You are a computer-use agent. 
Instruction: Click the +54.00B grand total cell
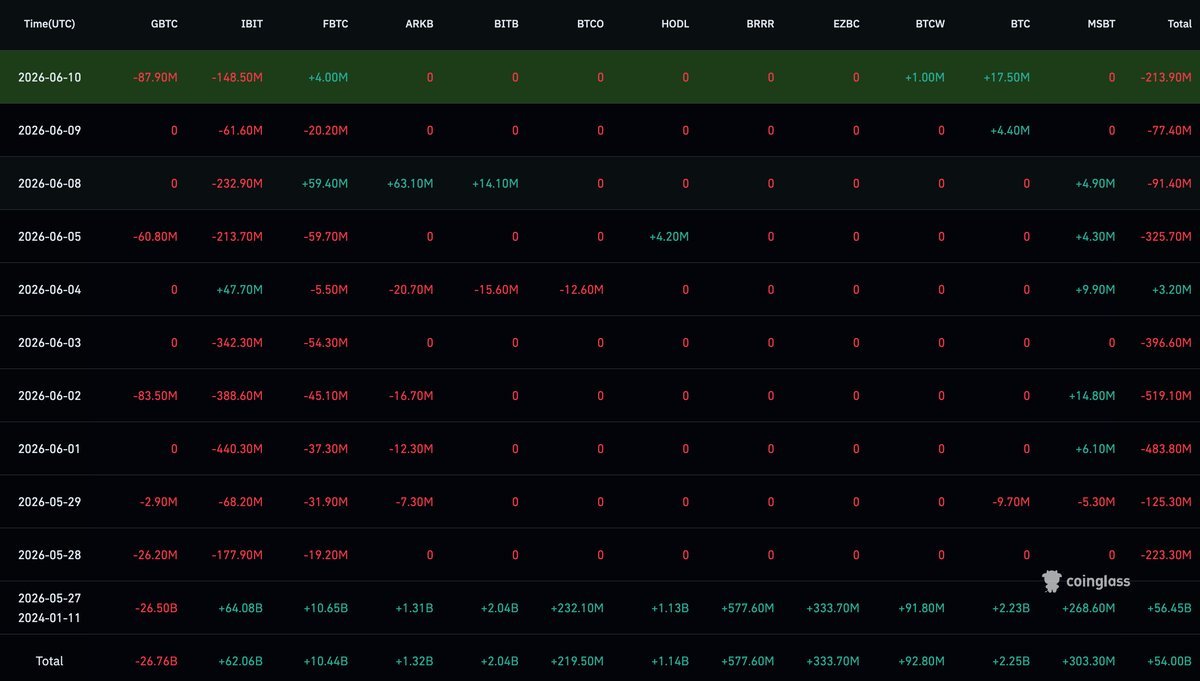(x=1169, y=661)
